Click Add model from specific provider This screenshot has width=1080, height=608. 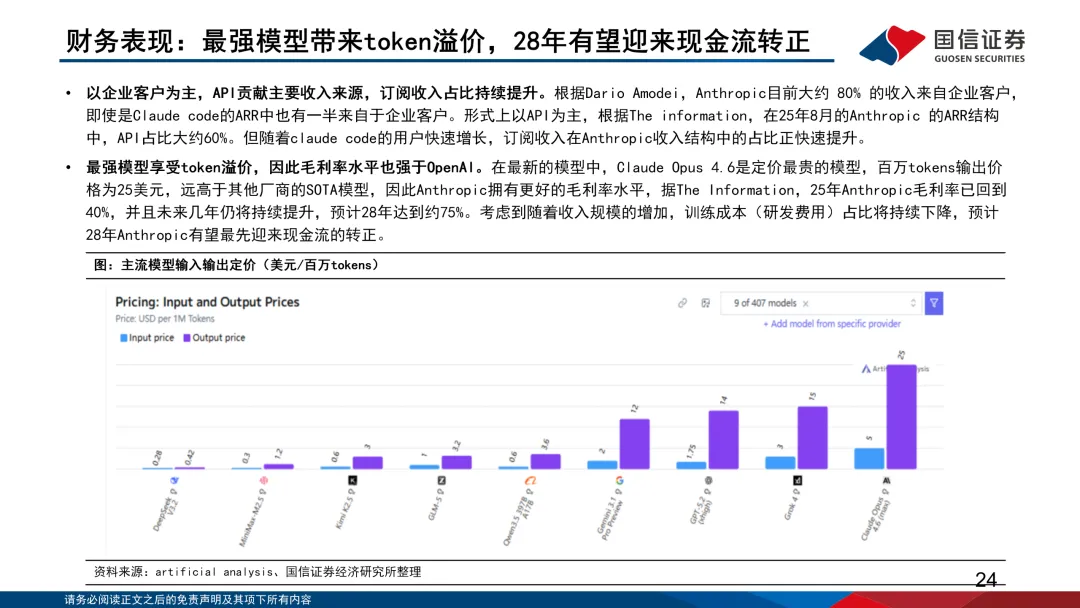coord(832,324)
